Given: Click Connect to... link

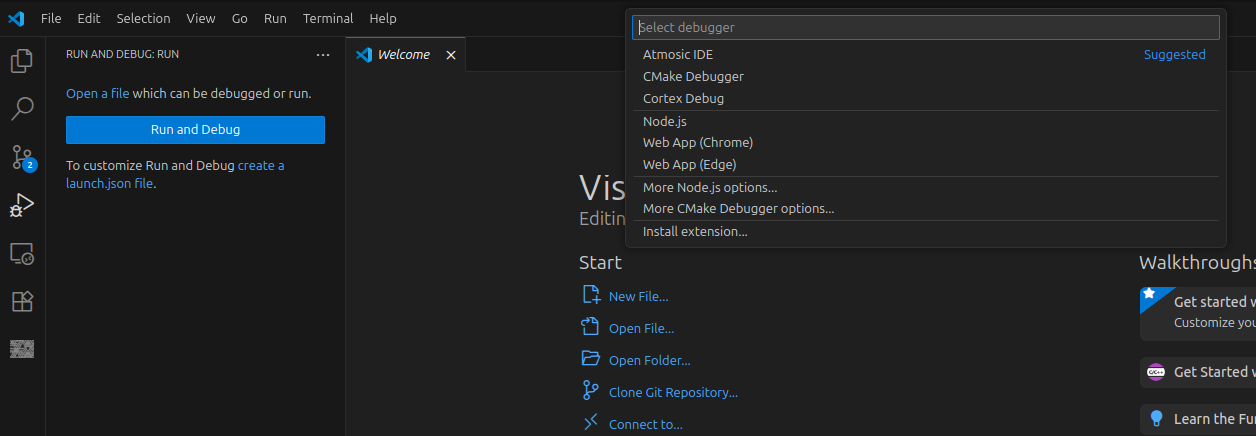Looking at the screenshot, I should [x=646, y=424].
